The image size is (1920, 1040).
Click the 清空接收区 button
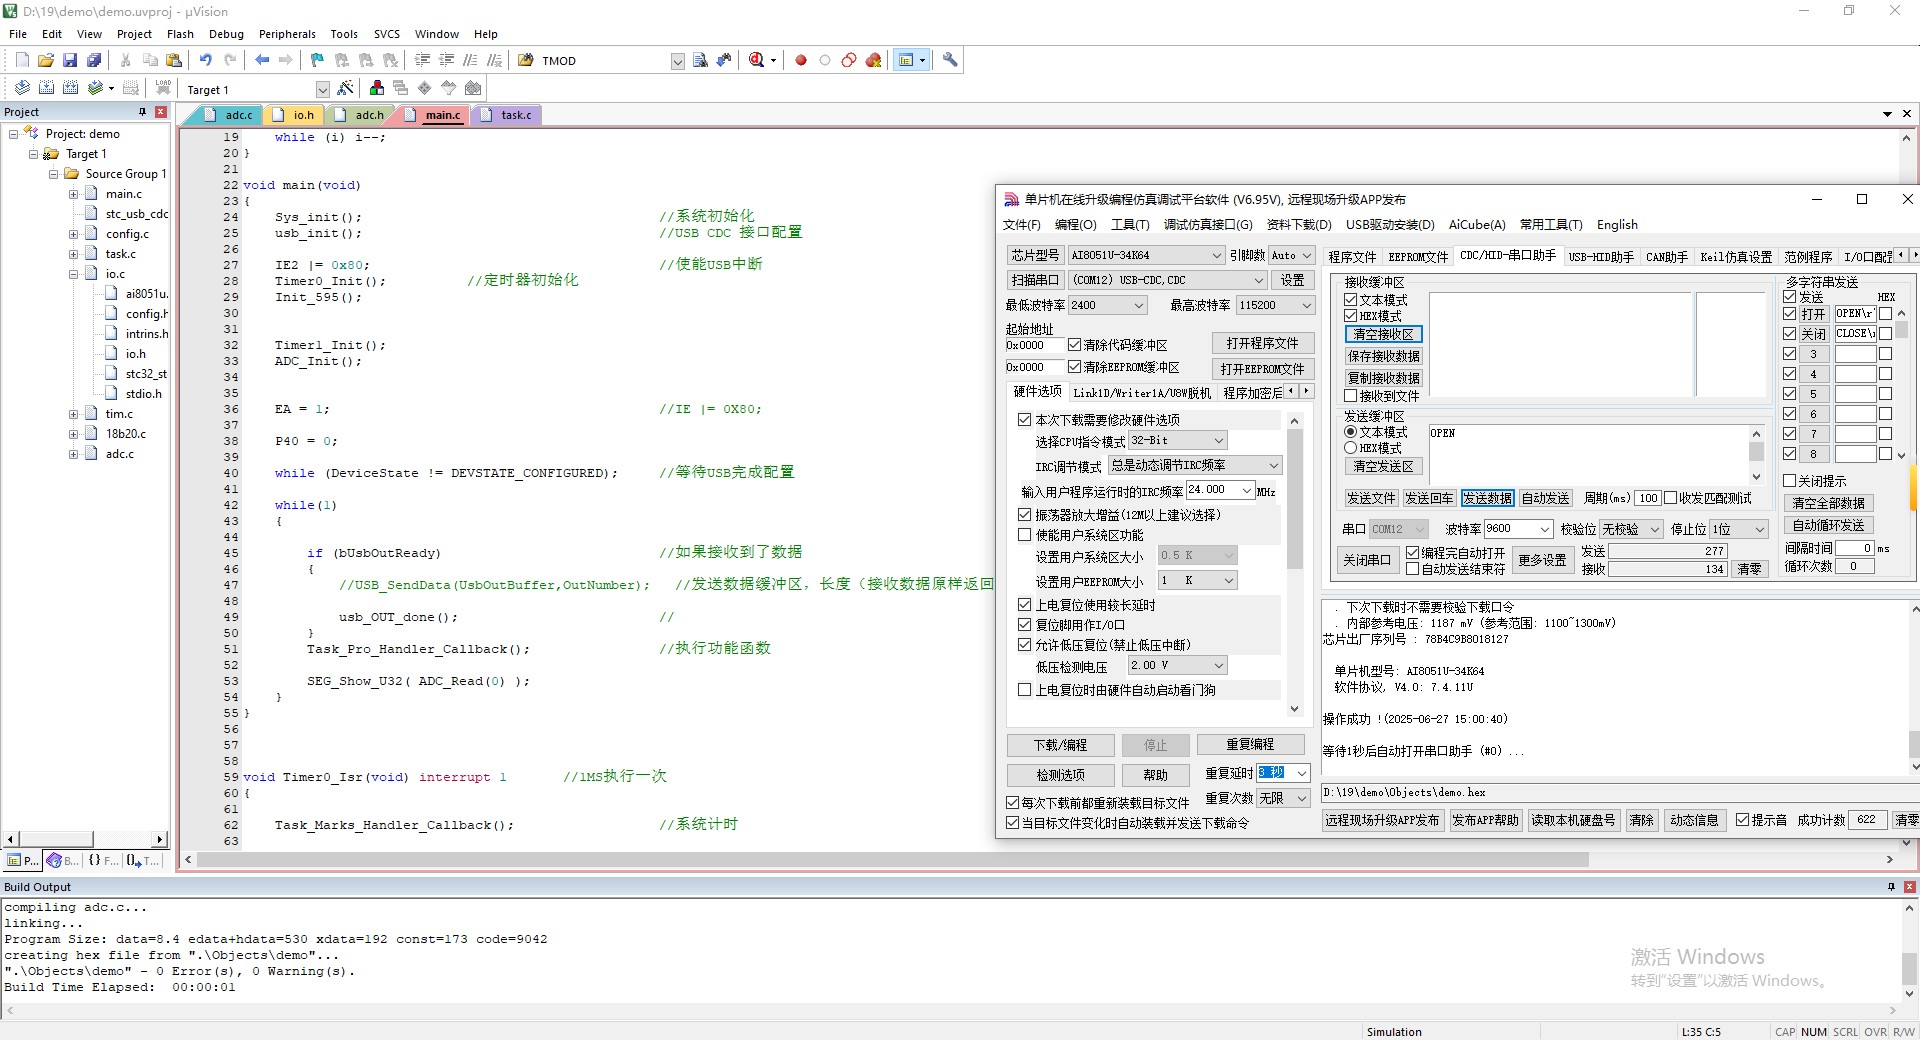click(1383, 334)
